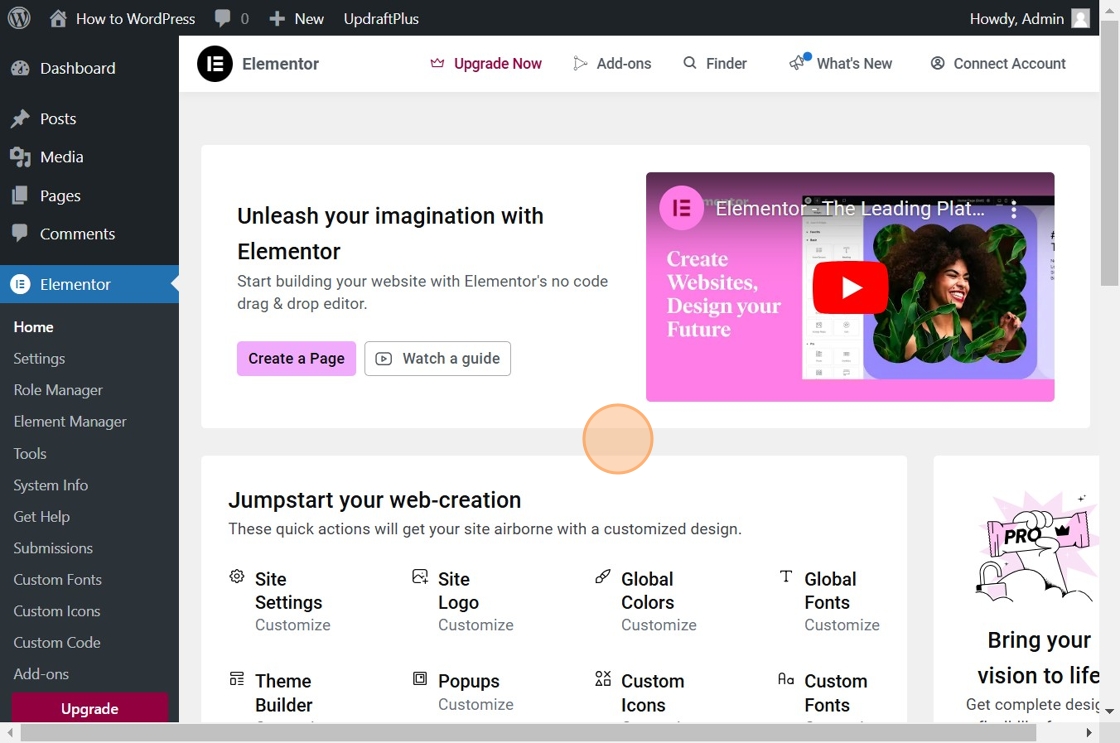The width and height of the screenshot is (1120, 743).
Task: Open the WordPress logo menu
Action: [x=19, y=18]
